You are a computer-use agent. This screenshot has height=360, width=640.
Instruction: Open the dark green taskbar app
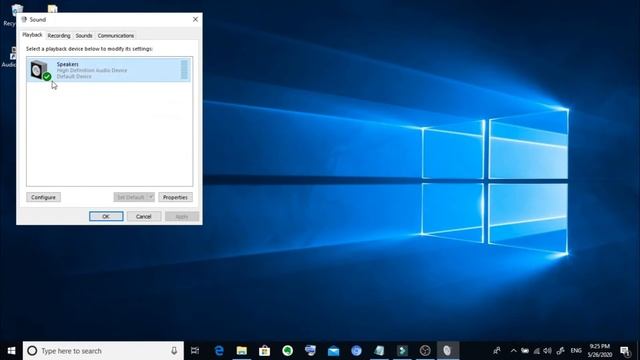(402, 351)
